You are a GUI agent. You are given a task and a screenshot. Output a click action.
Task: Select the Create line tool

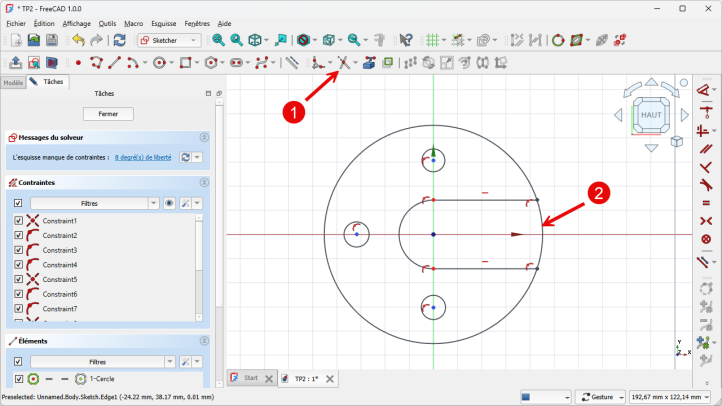(x=115, y=62)
